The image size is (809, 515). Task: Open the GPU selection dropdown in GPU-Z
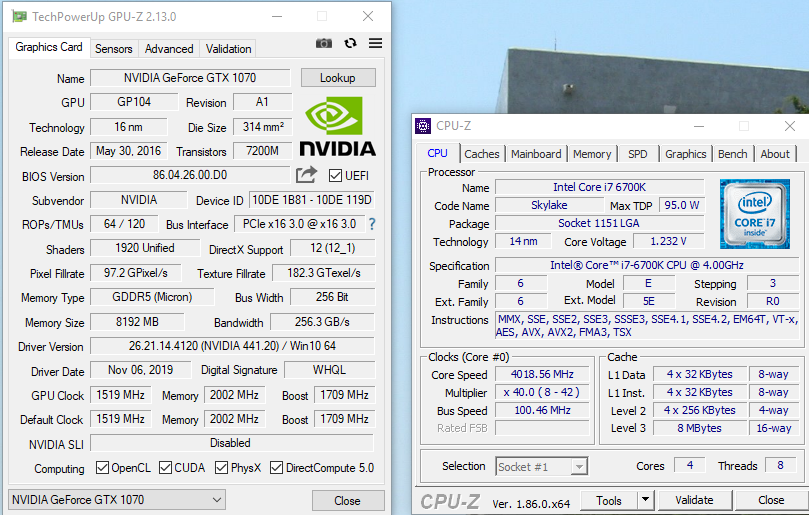pyautogui.click(x=117, y=500)
